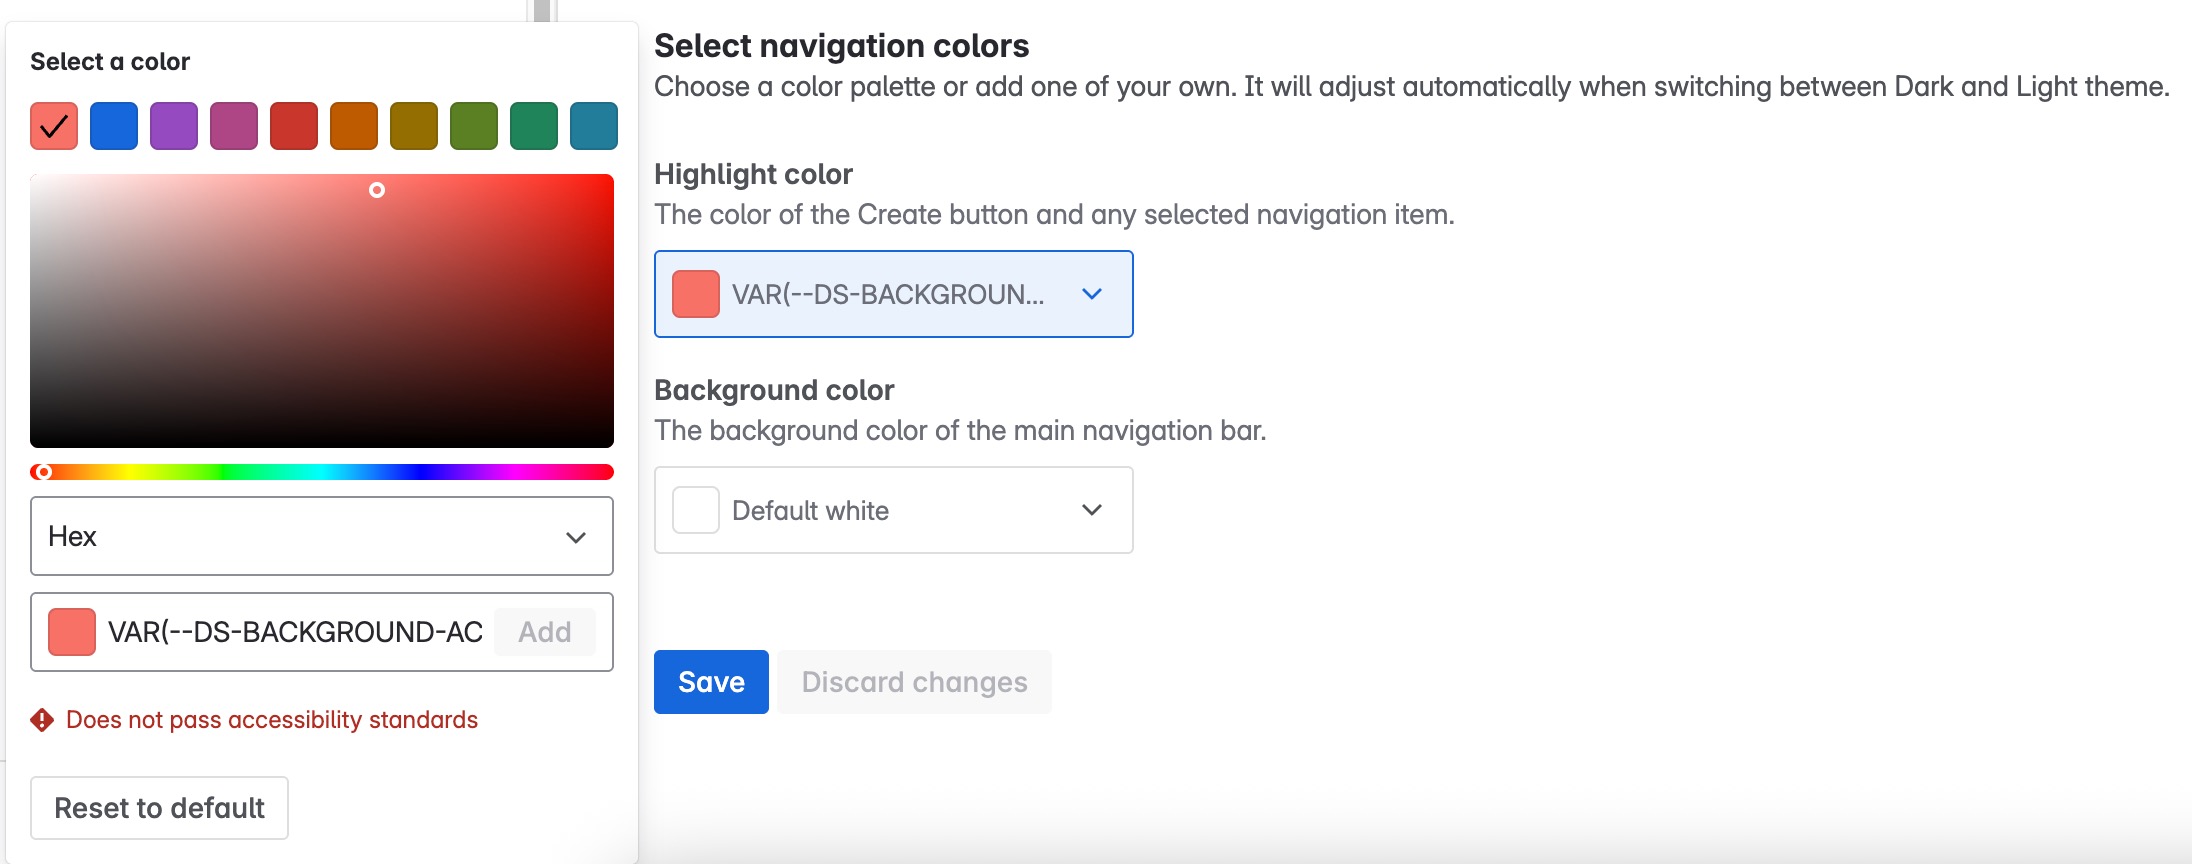Pick the emerald green preset swatch

pos(534,126)
